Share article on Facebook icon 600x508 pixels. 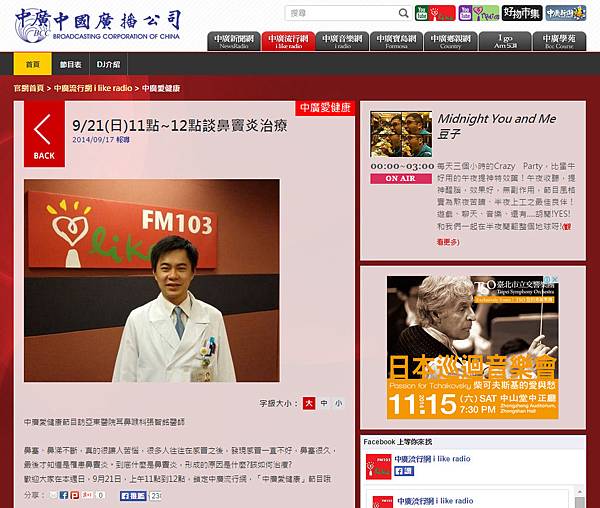(64, 495)
